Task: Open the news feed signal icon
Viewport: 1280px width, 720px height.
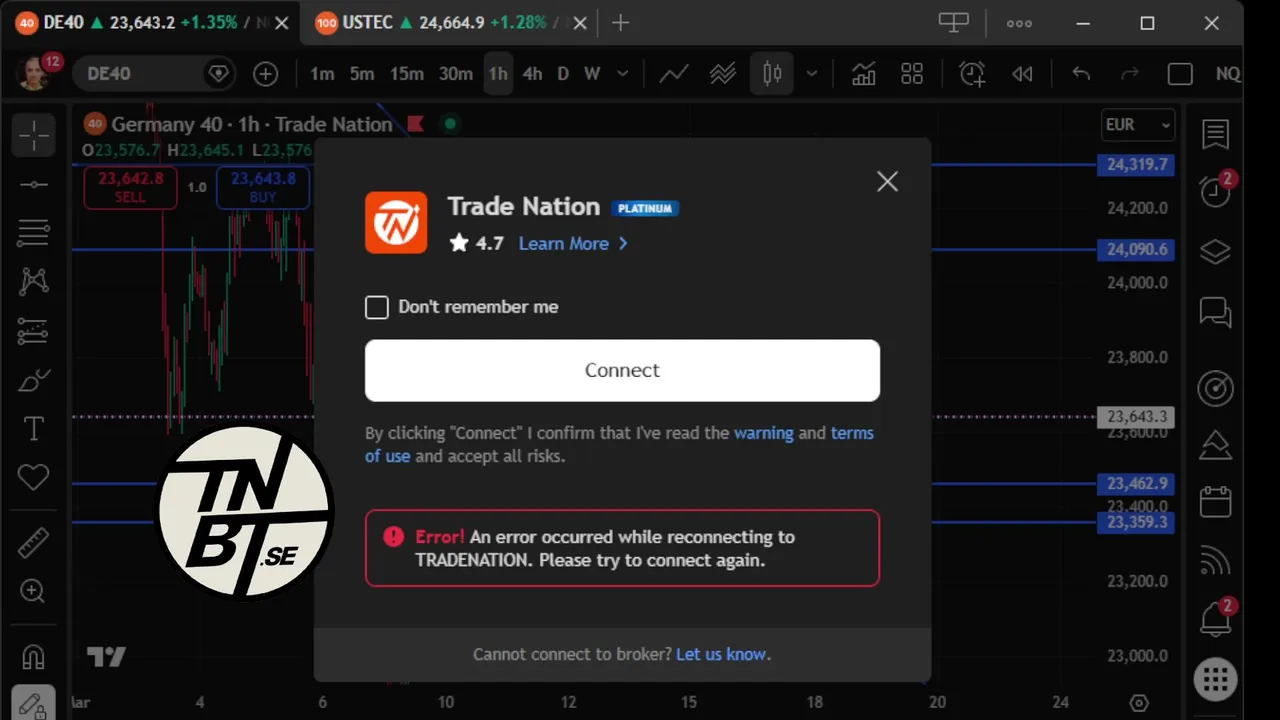Action: 1215,560
